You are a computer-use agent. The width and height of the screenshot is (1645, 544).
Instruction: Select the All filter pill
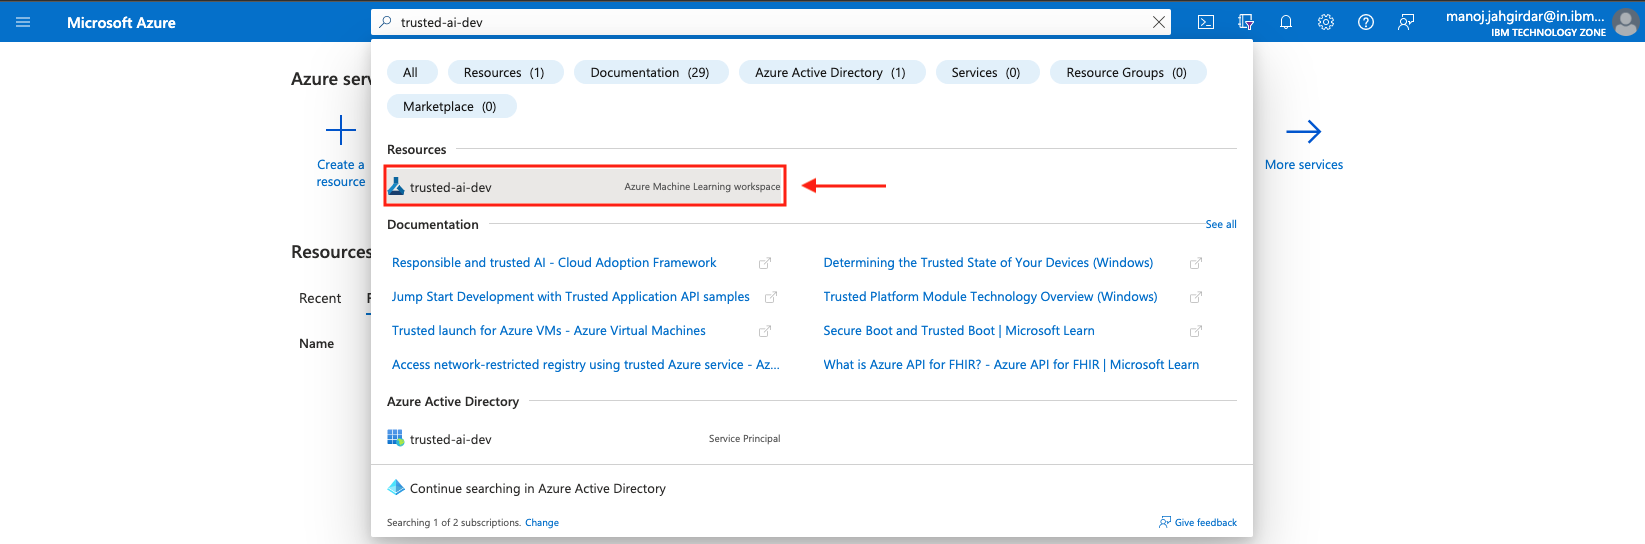pos(411,72)
